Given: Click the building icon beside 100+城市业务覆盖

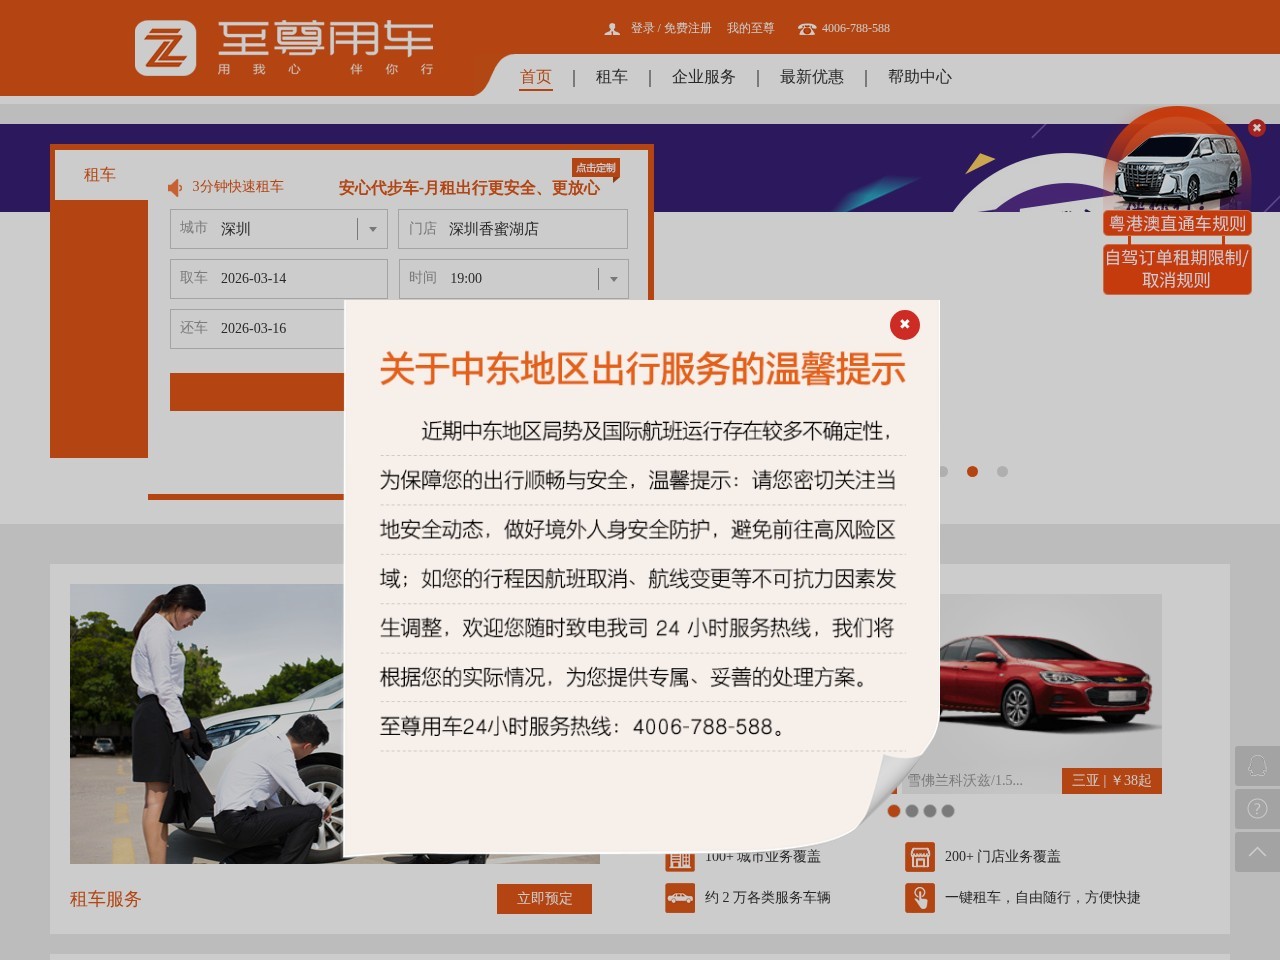Looking at the screenshot, I should point(681,857).
